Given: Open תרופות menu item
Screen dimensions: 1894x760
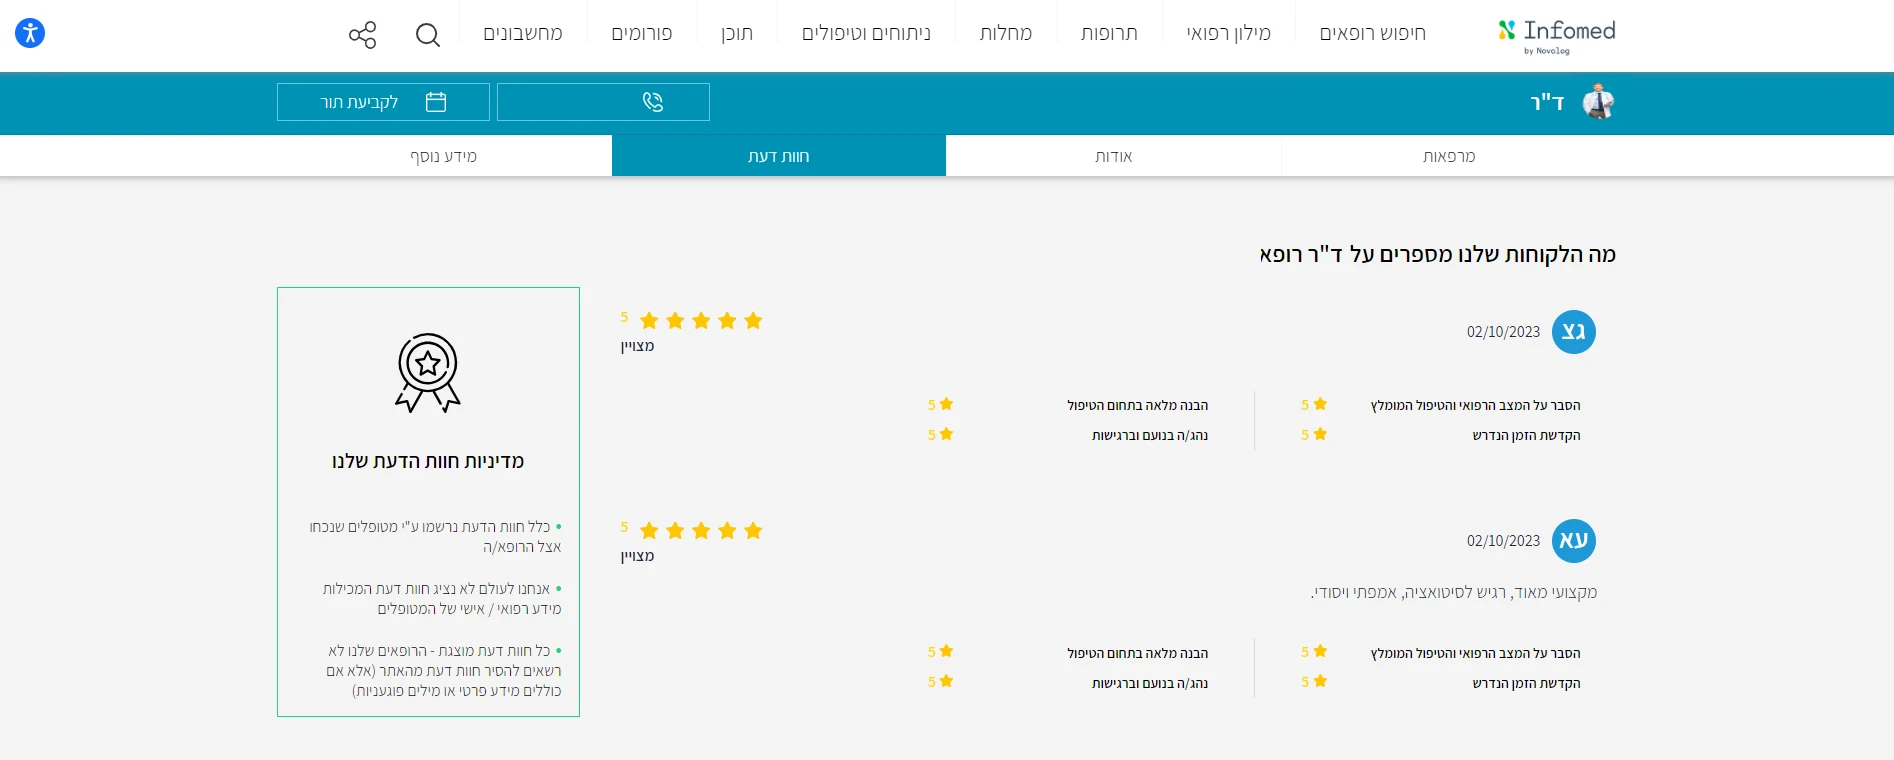Looking at the screenshot, I should [1109, 34].
